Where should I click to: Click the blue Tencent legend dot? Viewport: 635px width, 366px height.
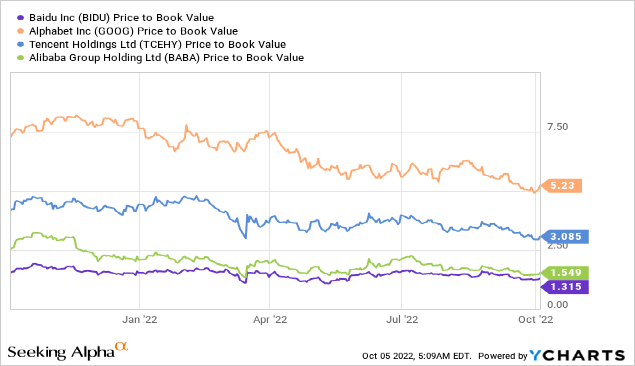point(20,45)
